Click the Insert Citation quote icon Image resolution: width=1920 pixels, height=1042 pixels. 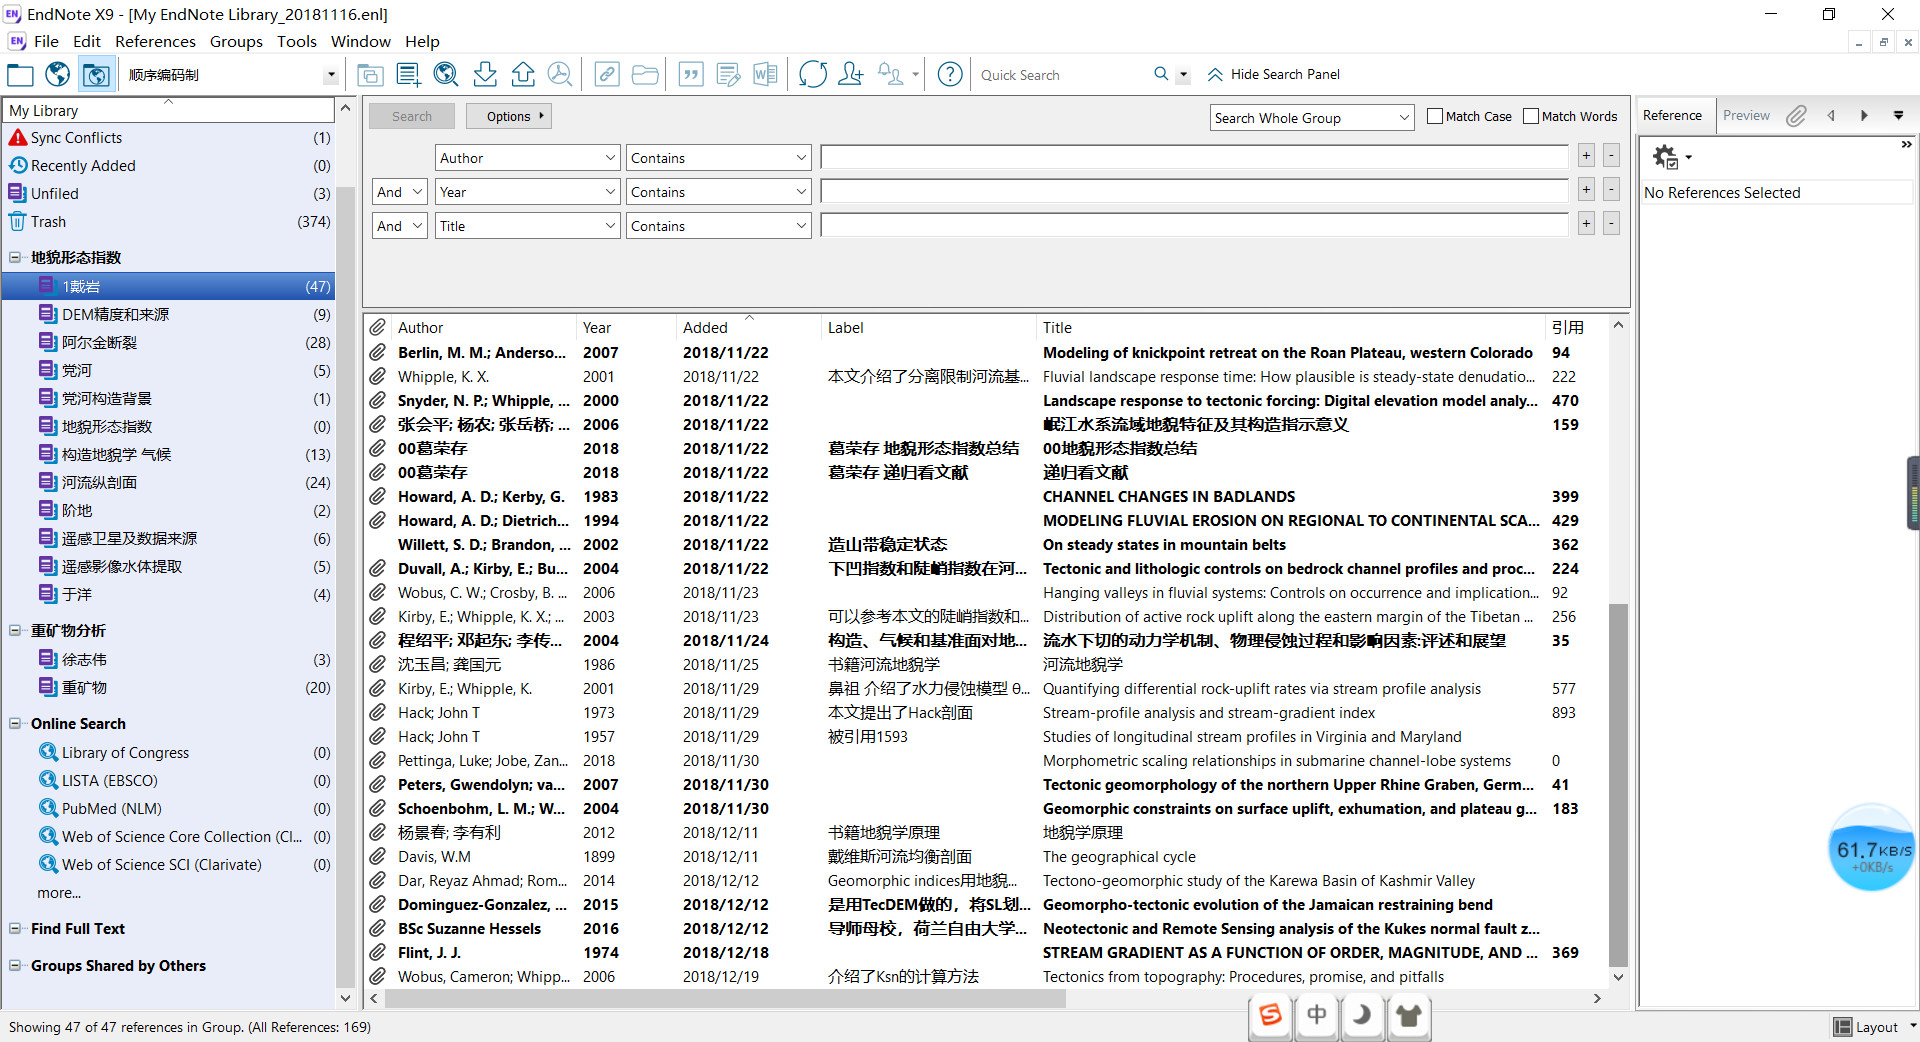coord(691,74)
